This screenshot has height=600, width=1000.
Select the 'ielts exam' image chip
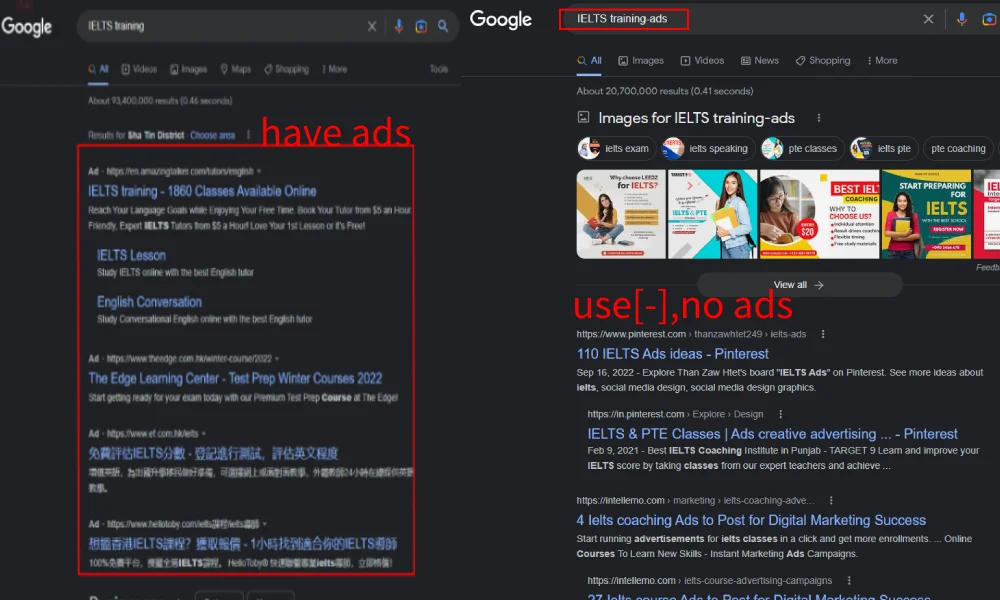click(x=616, y=149)
